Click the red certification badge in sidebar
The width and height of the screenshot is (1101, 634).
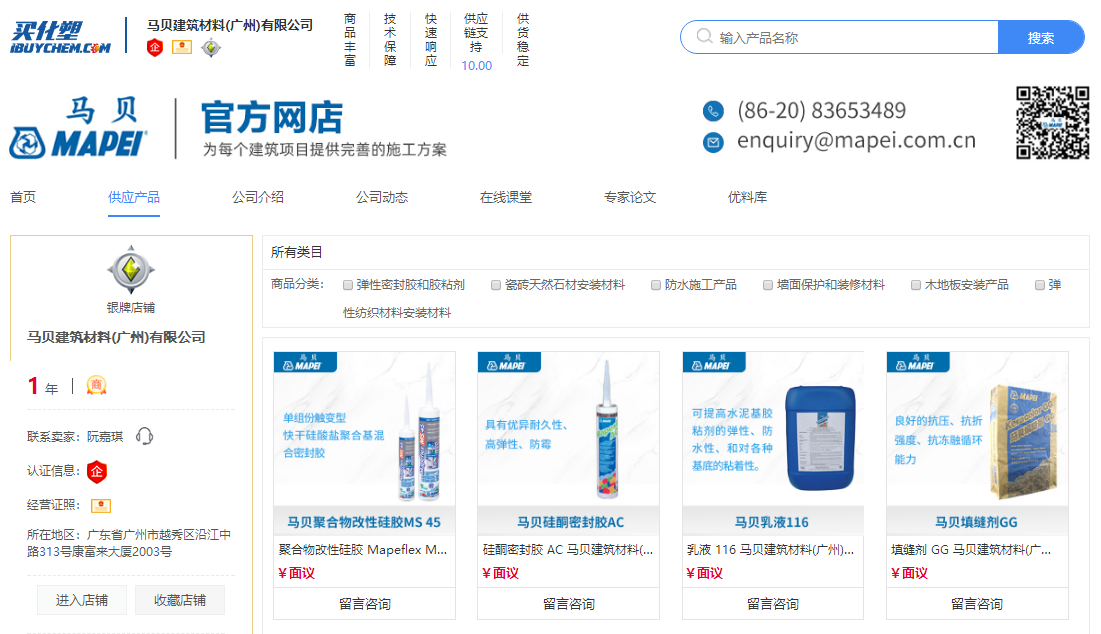97,472
